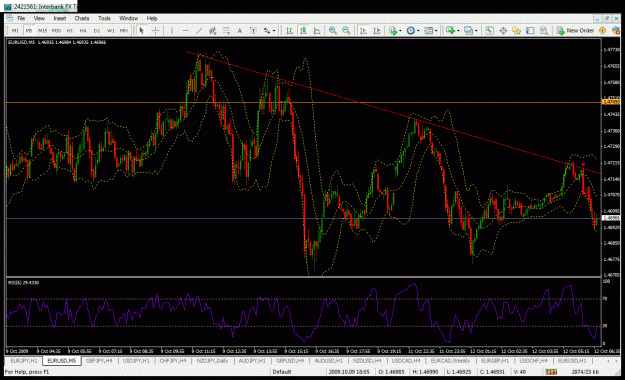Set timeframe to M1
The height and width of the screenshot is (380, 625).
pos(15,31)
